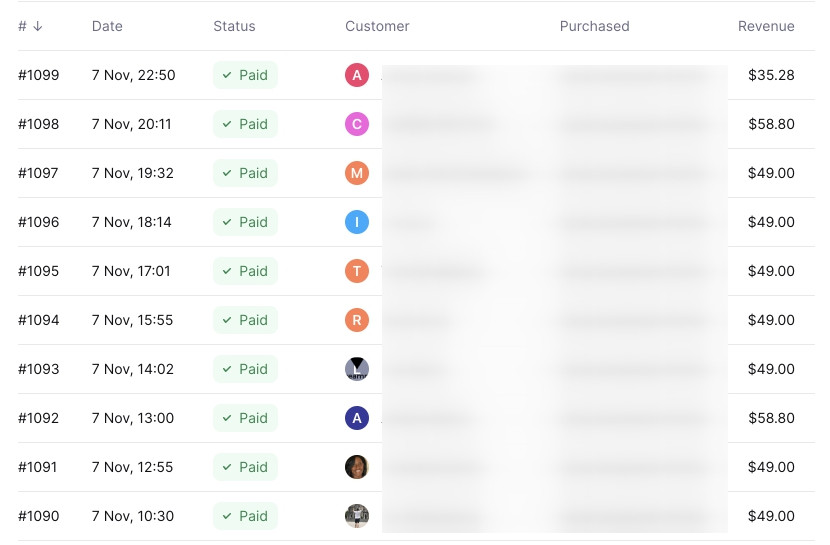Click the photo avatar in order #1093 row
The image size is (830, 545).
[357, 369]
